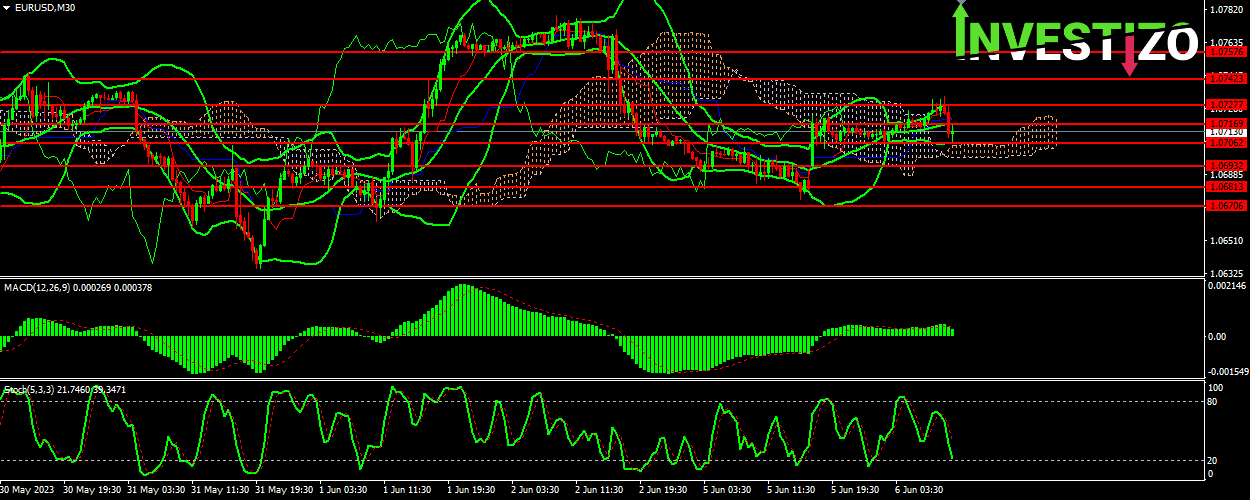Image resolution: width=1250 pixels, height=500 pixels.
Task: Click the 1 Jun 19:30 time marker
Action: point(471,491)
